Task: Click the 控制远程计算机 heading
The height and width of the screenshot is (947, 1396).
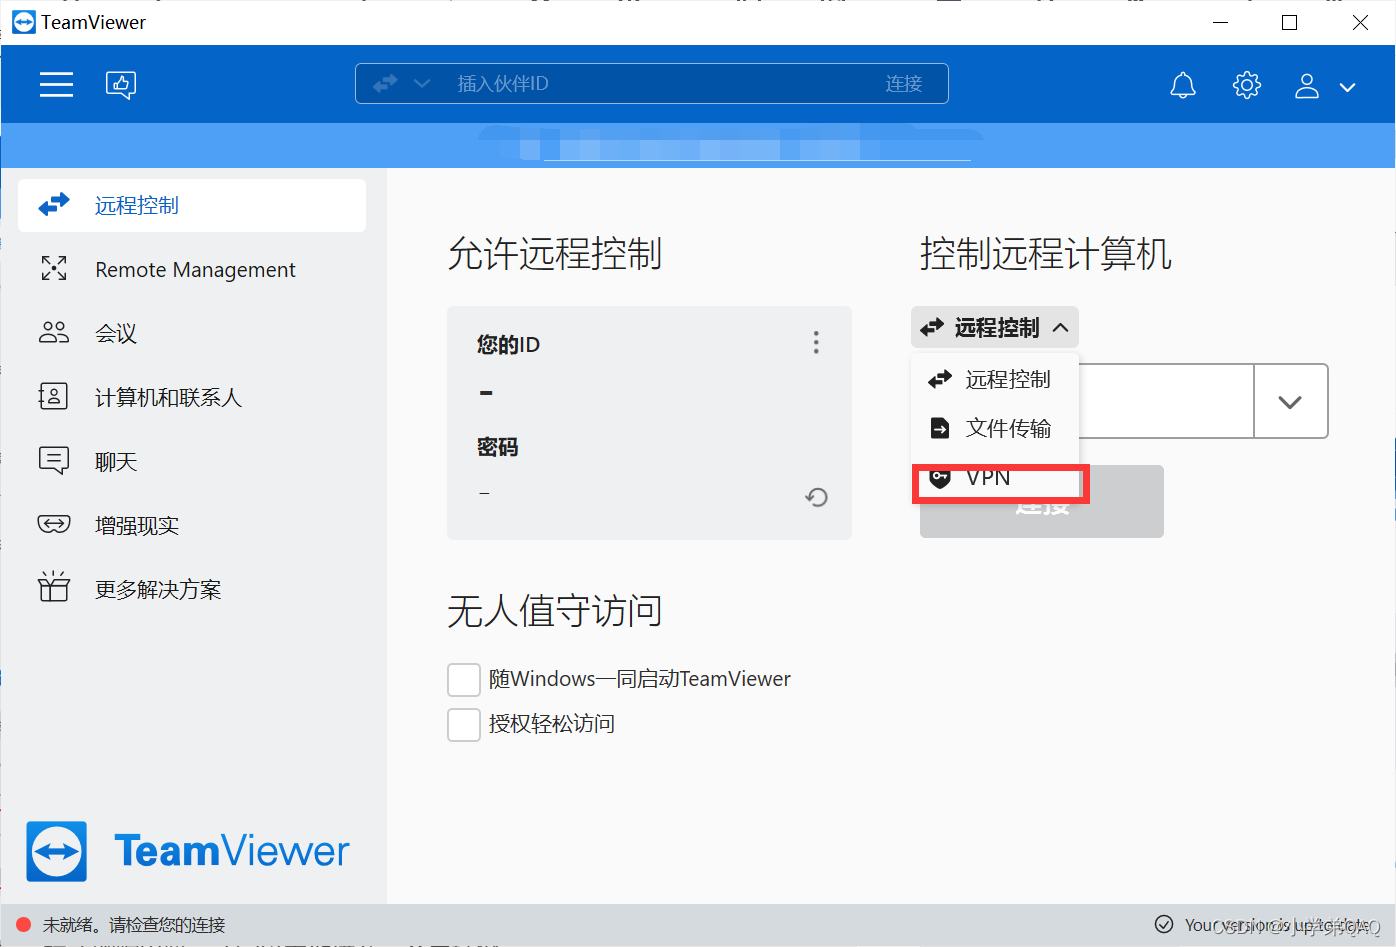Action: (1046, 254)
